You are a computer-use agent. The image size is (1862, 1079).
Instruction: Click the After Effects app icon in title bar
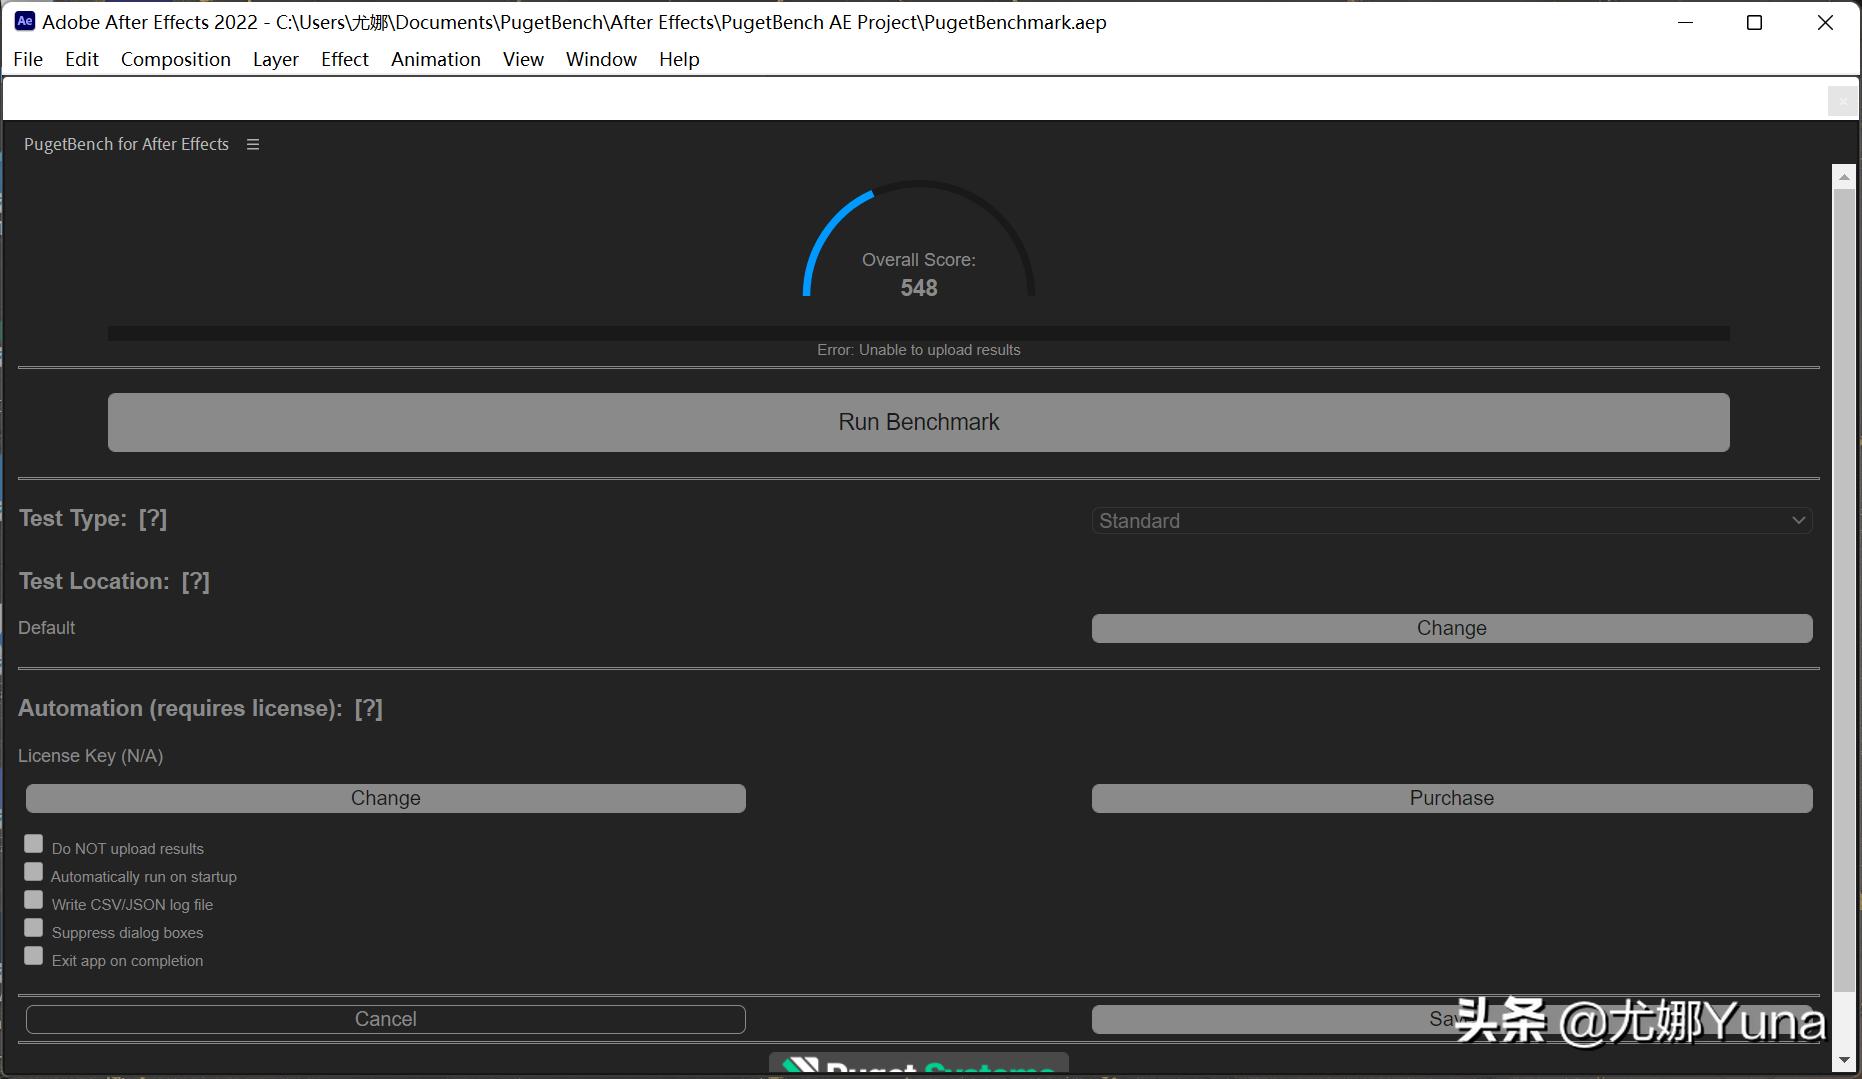(x=25, y=21)
